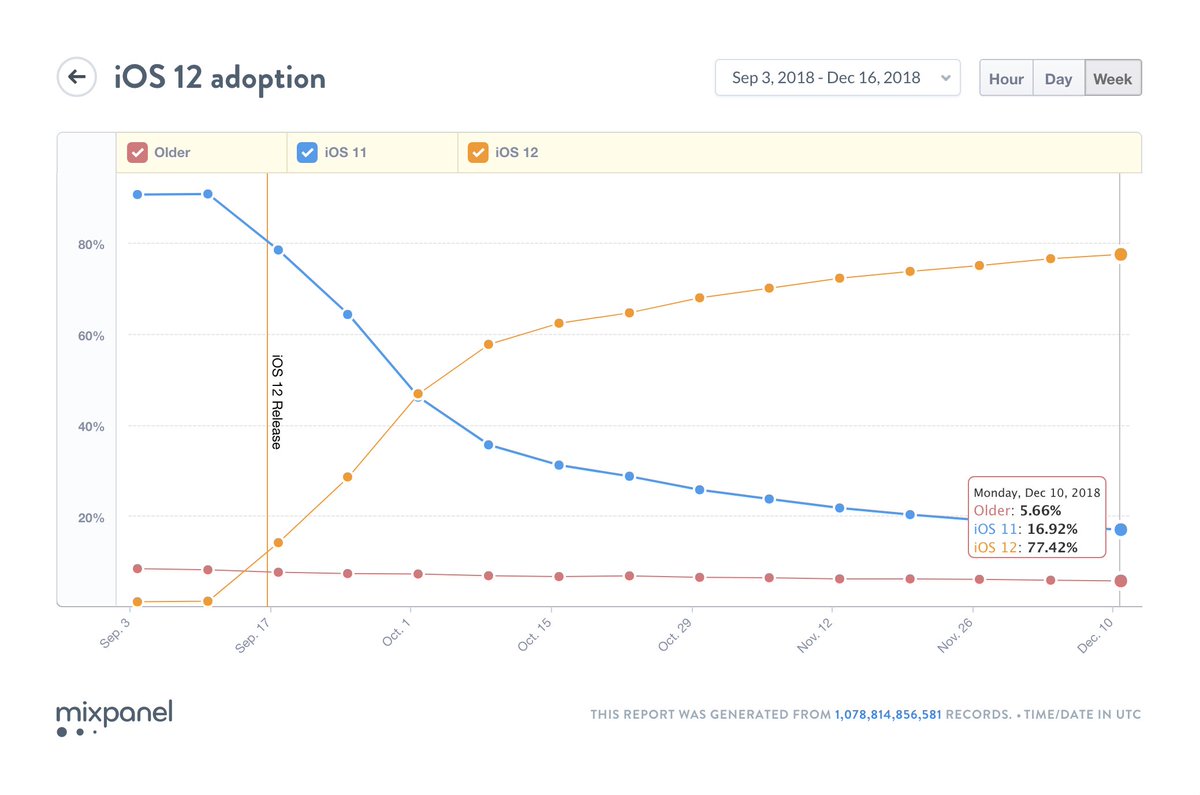The image size is (1200, 795).
Task: Click the Older legend label
Action: coord(172,153)
